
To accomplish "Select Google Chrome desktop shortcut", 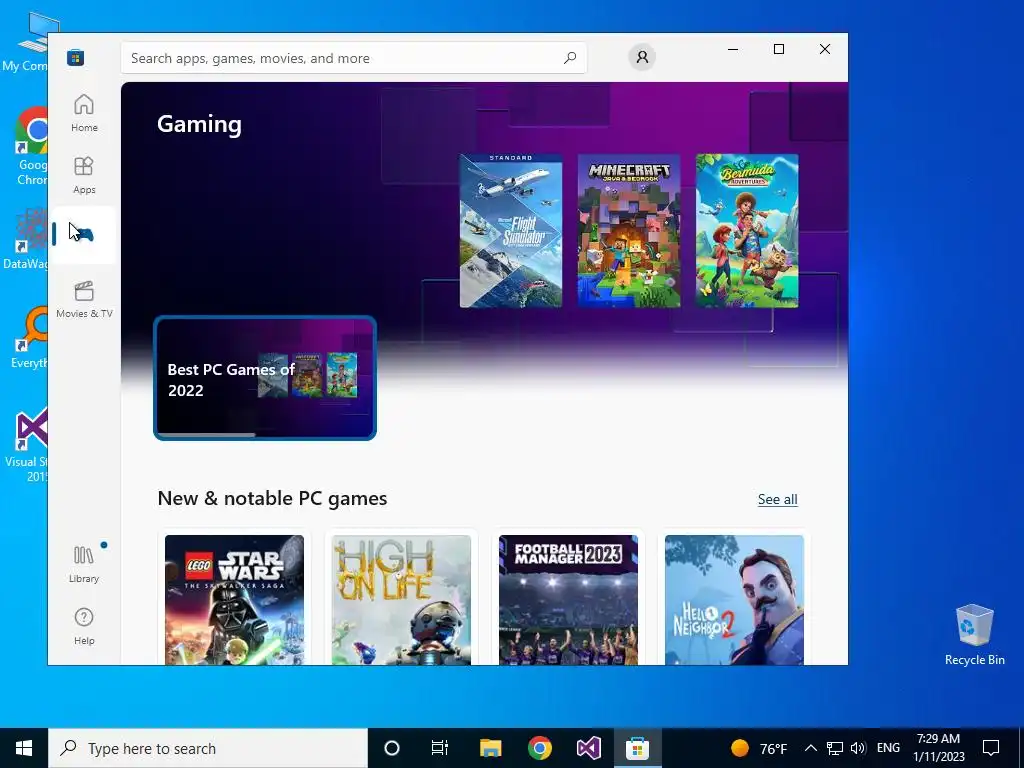I will click(x=30, y=146).
